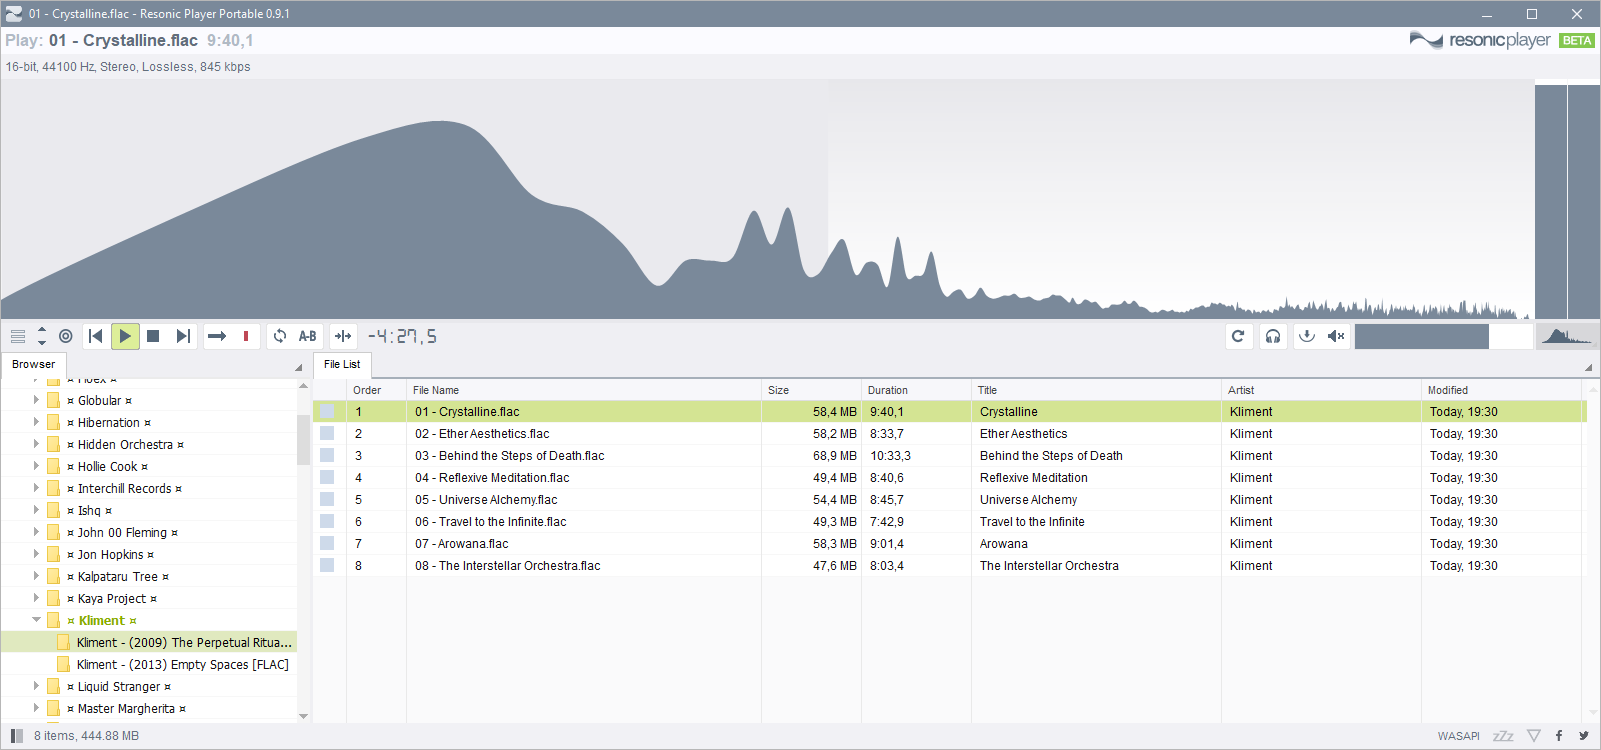The height and width of the screenshot is (750, 1601).
Task: Toggle the zZz sleep timer
Action: [1503, 736]
